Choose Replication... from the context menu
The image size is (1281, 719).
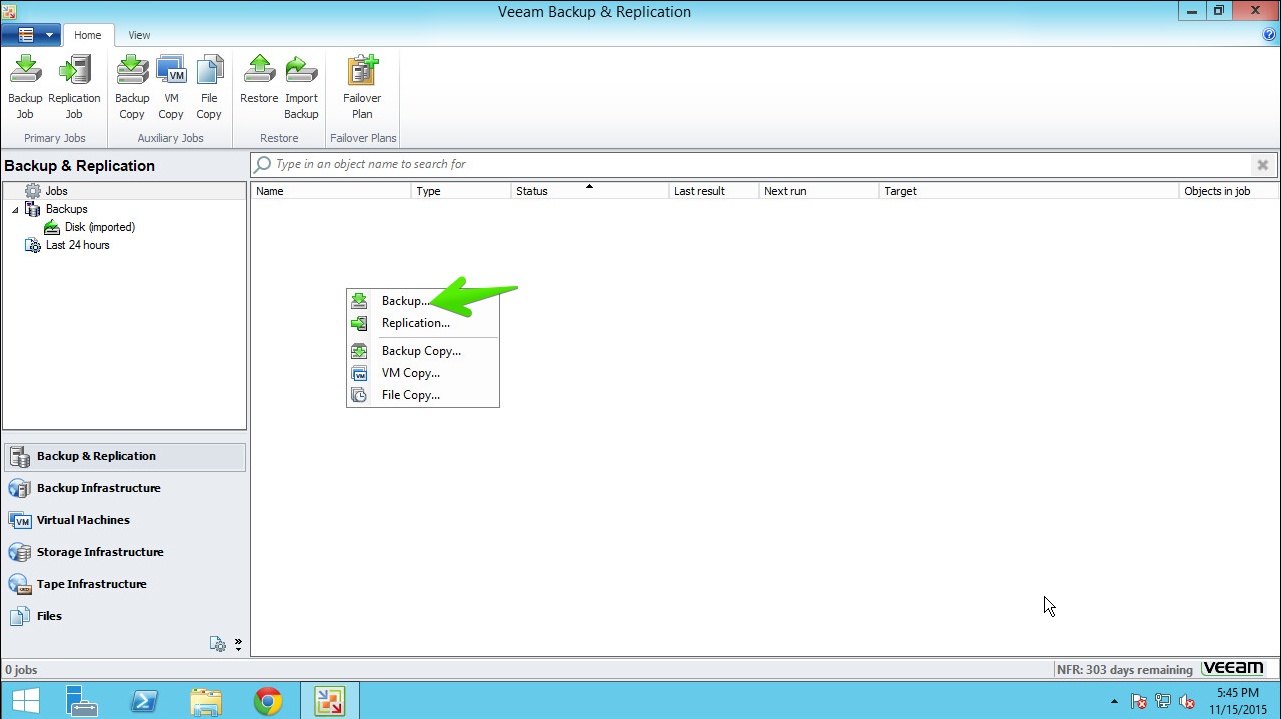pos(423,323)
